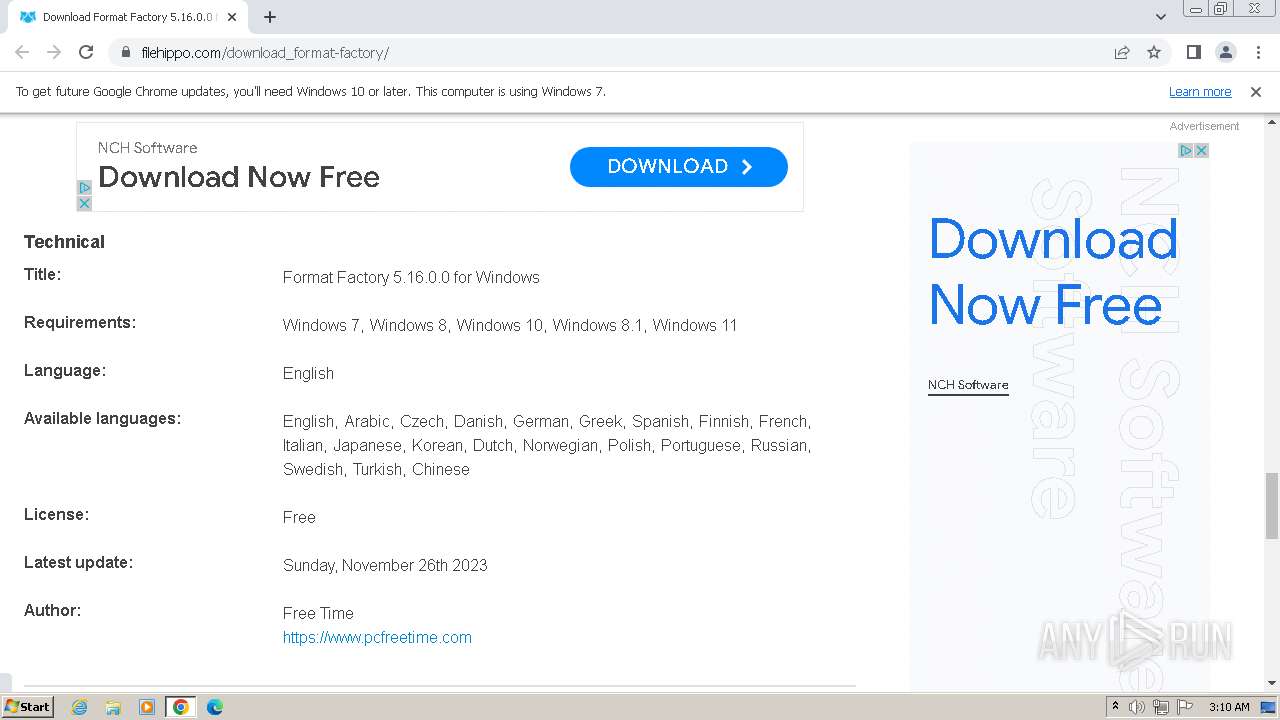This screenshot has width=1280, height=720.
Task: Click the 'Technical' section heading
Action: (x=64, y=242)
